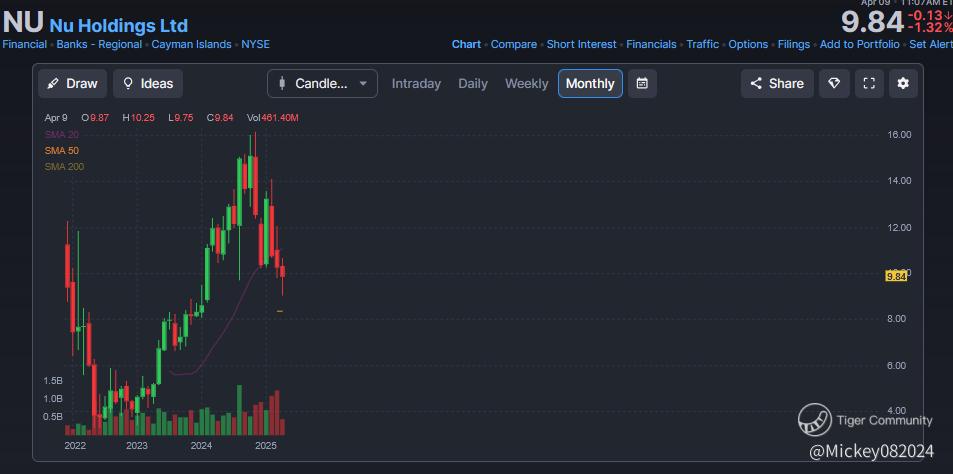Viewport: 953px width, 474px height.
Task: Click the 2025 label on time axis
Action: click(266, 445)
